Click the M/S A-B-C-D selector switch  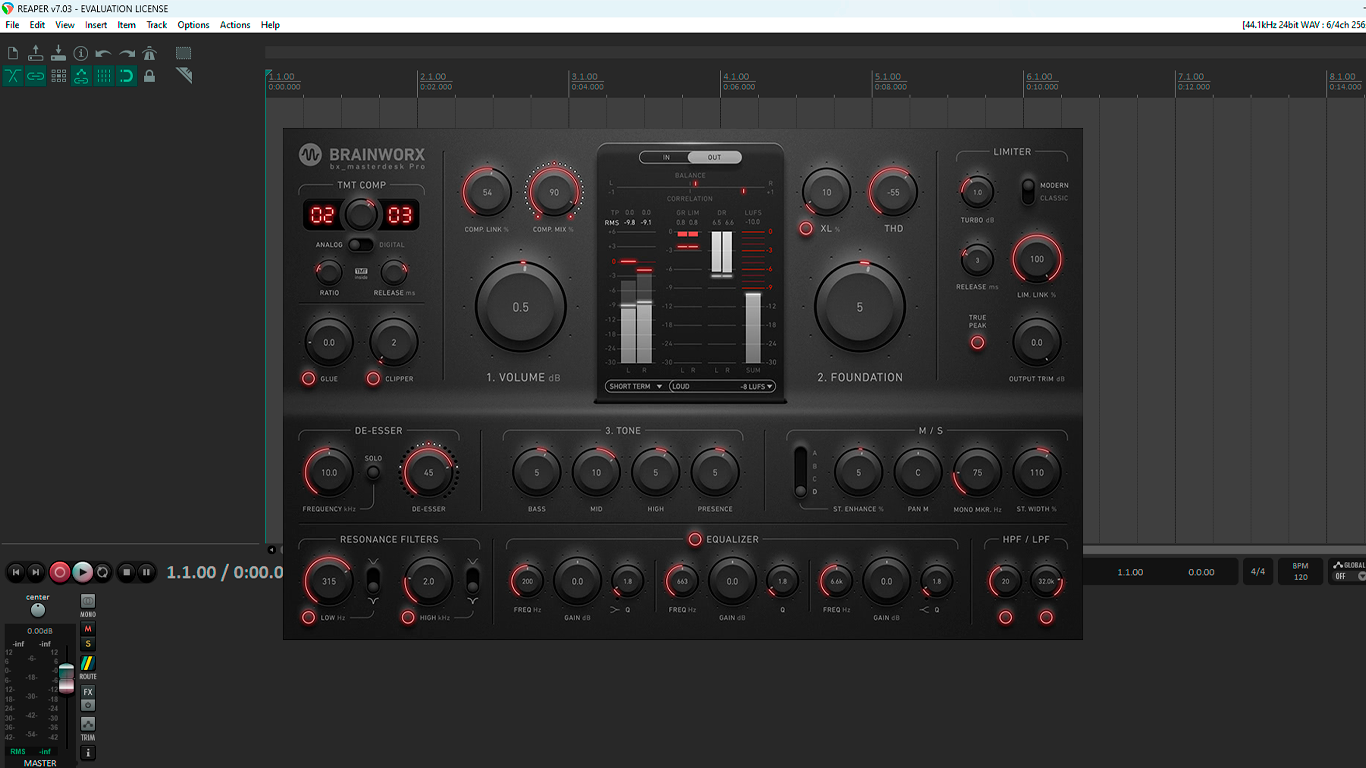[x=800, y=472]
